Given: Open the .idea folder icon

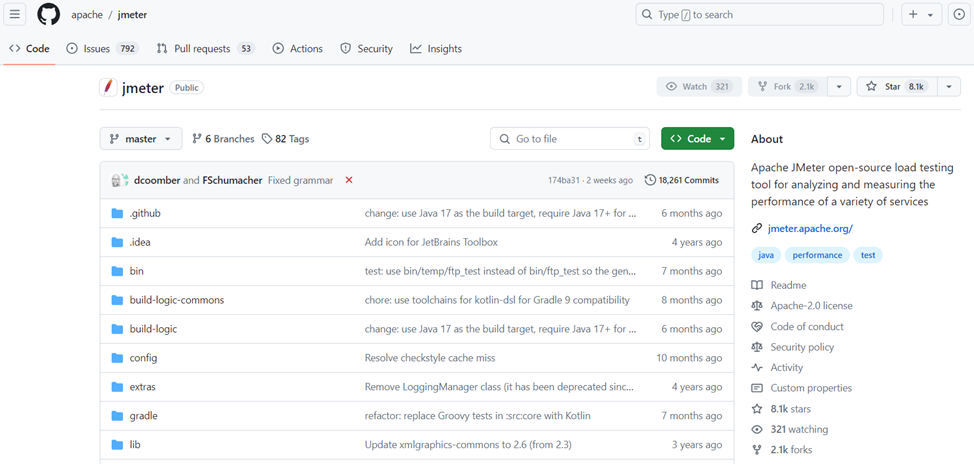Looking at the screenshot, I should 117,242.
